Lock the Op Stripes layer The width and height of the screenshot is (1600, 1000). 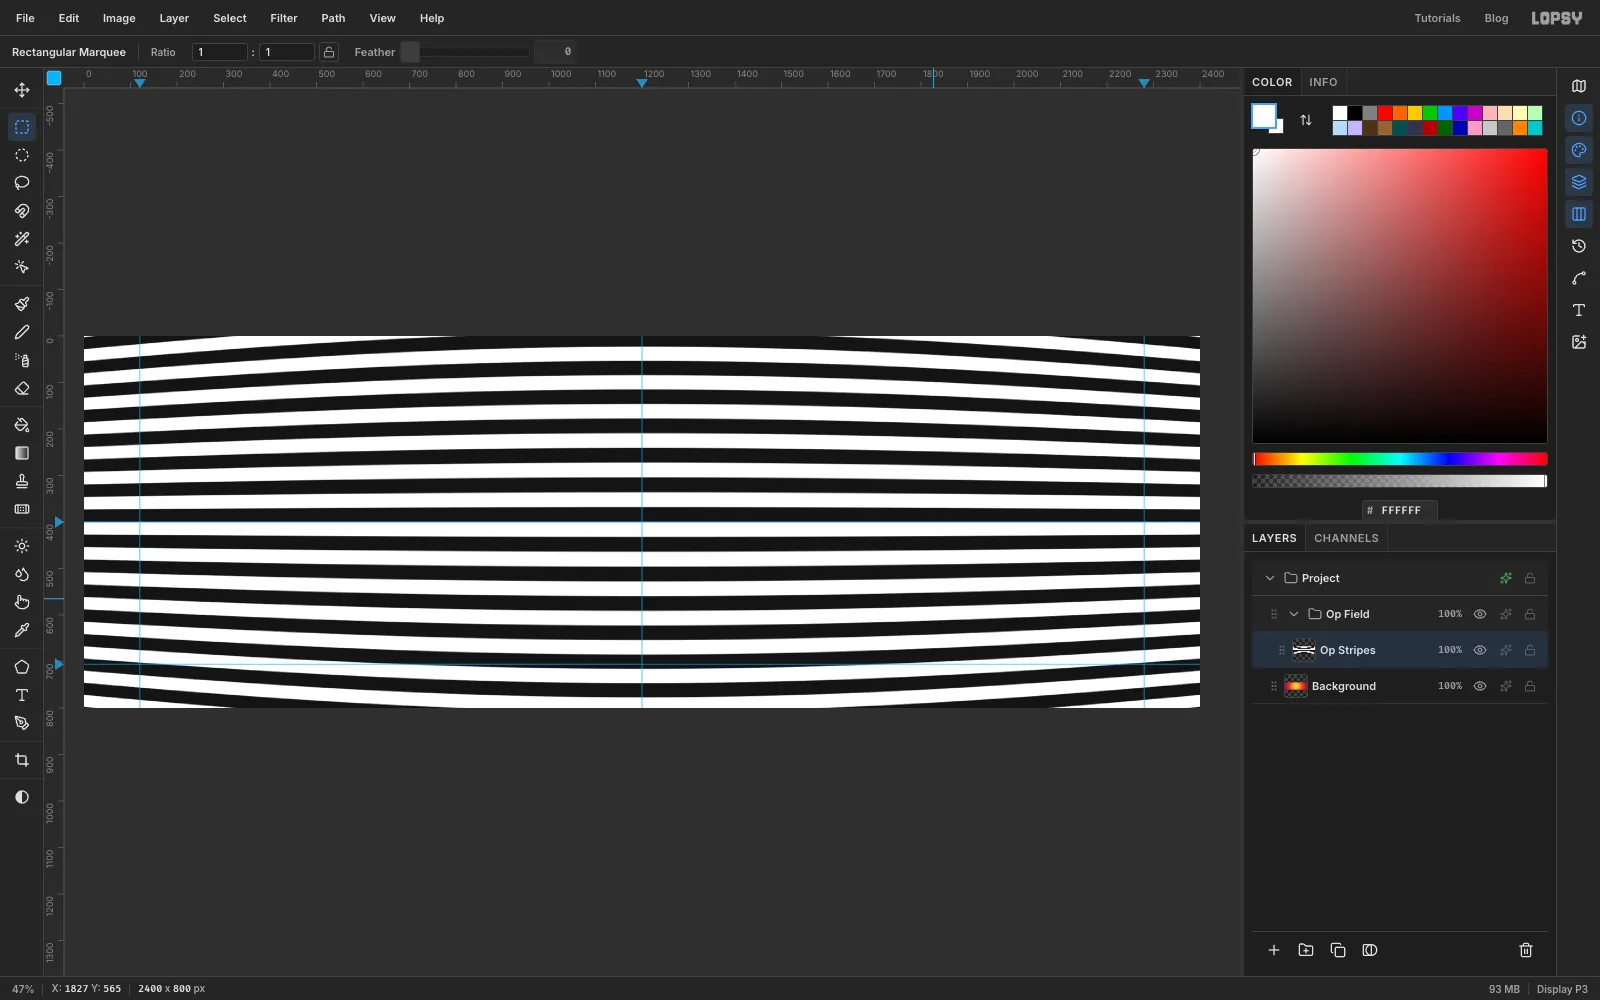click(1530, 650)
